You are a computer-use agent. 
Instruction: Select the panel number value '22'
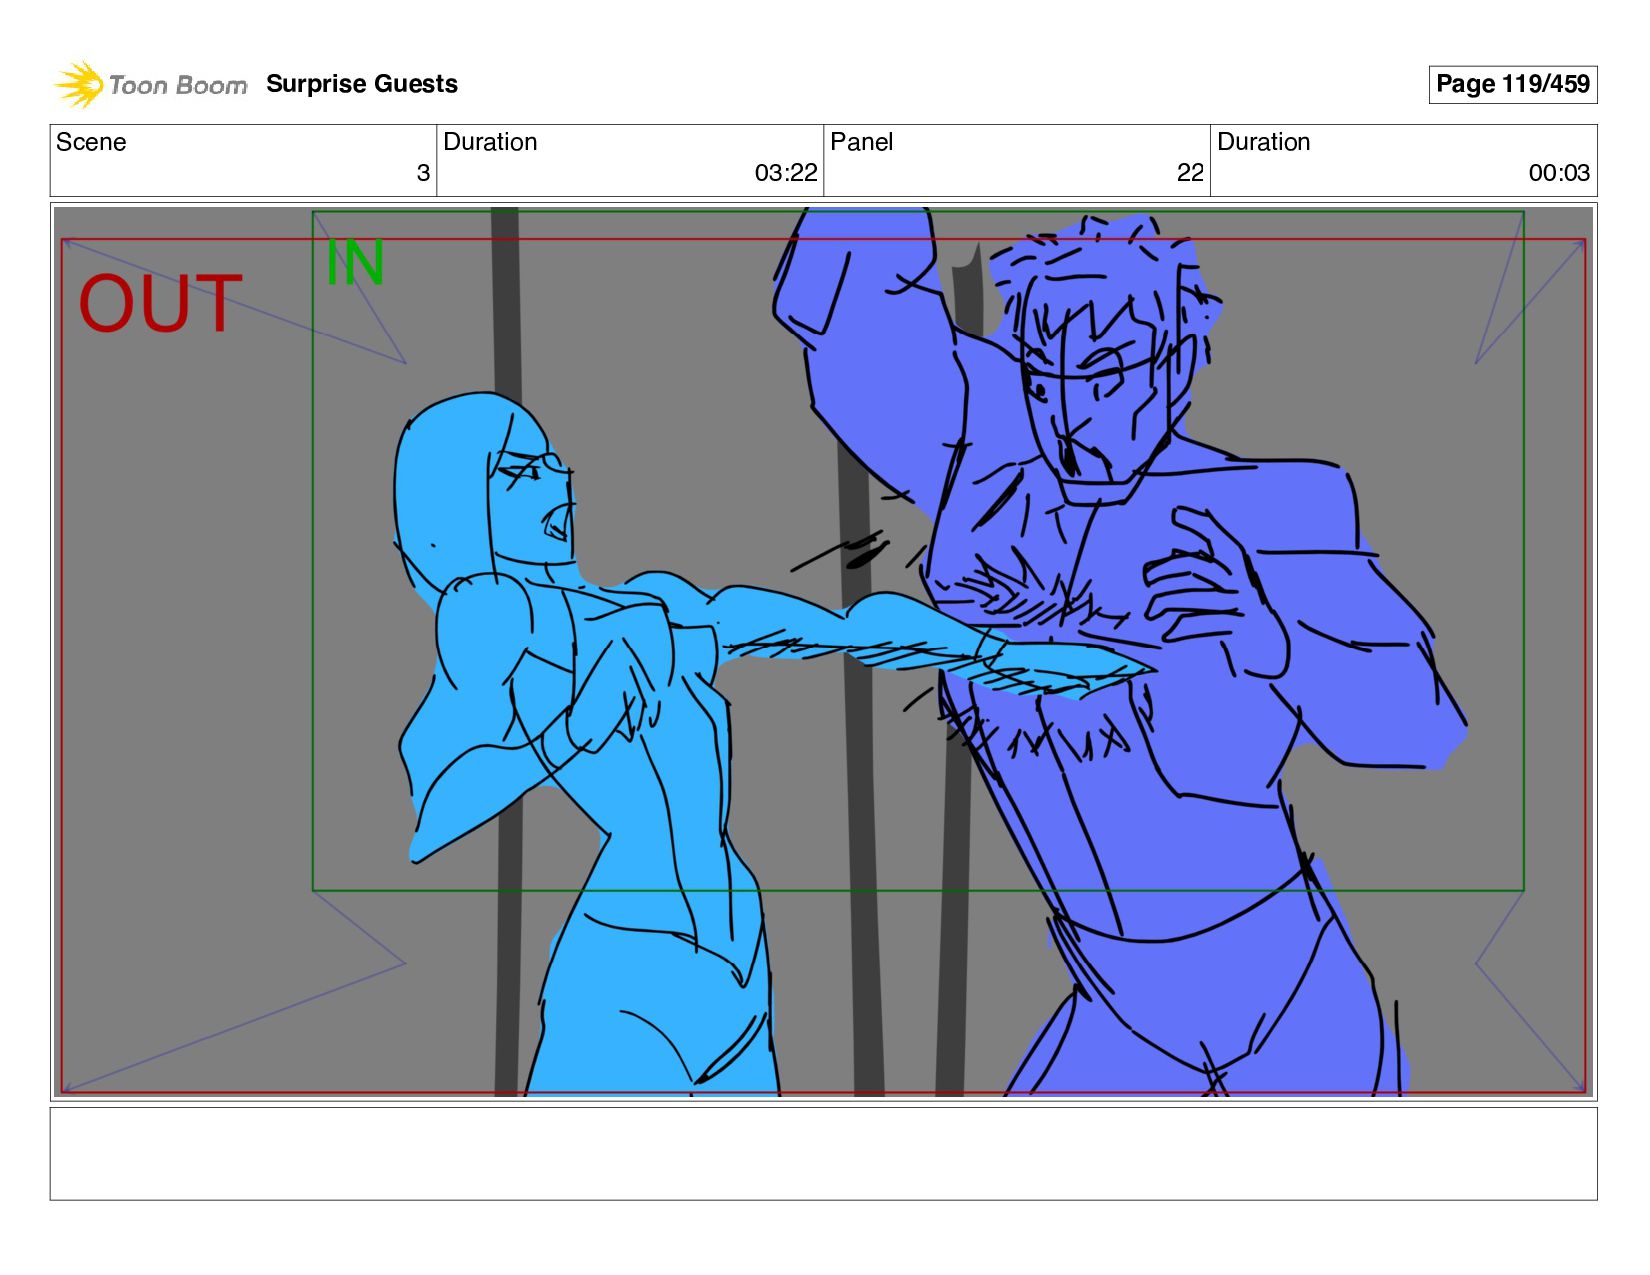click(x=1190, y=173)
